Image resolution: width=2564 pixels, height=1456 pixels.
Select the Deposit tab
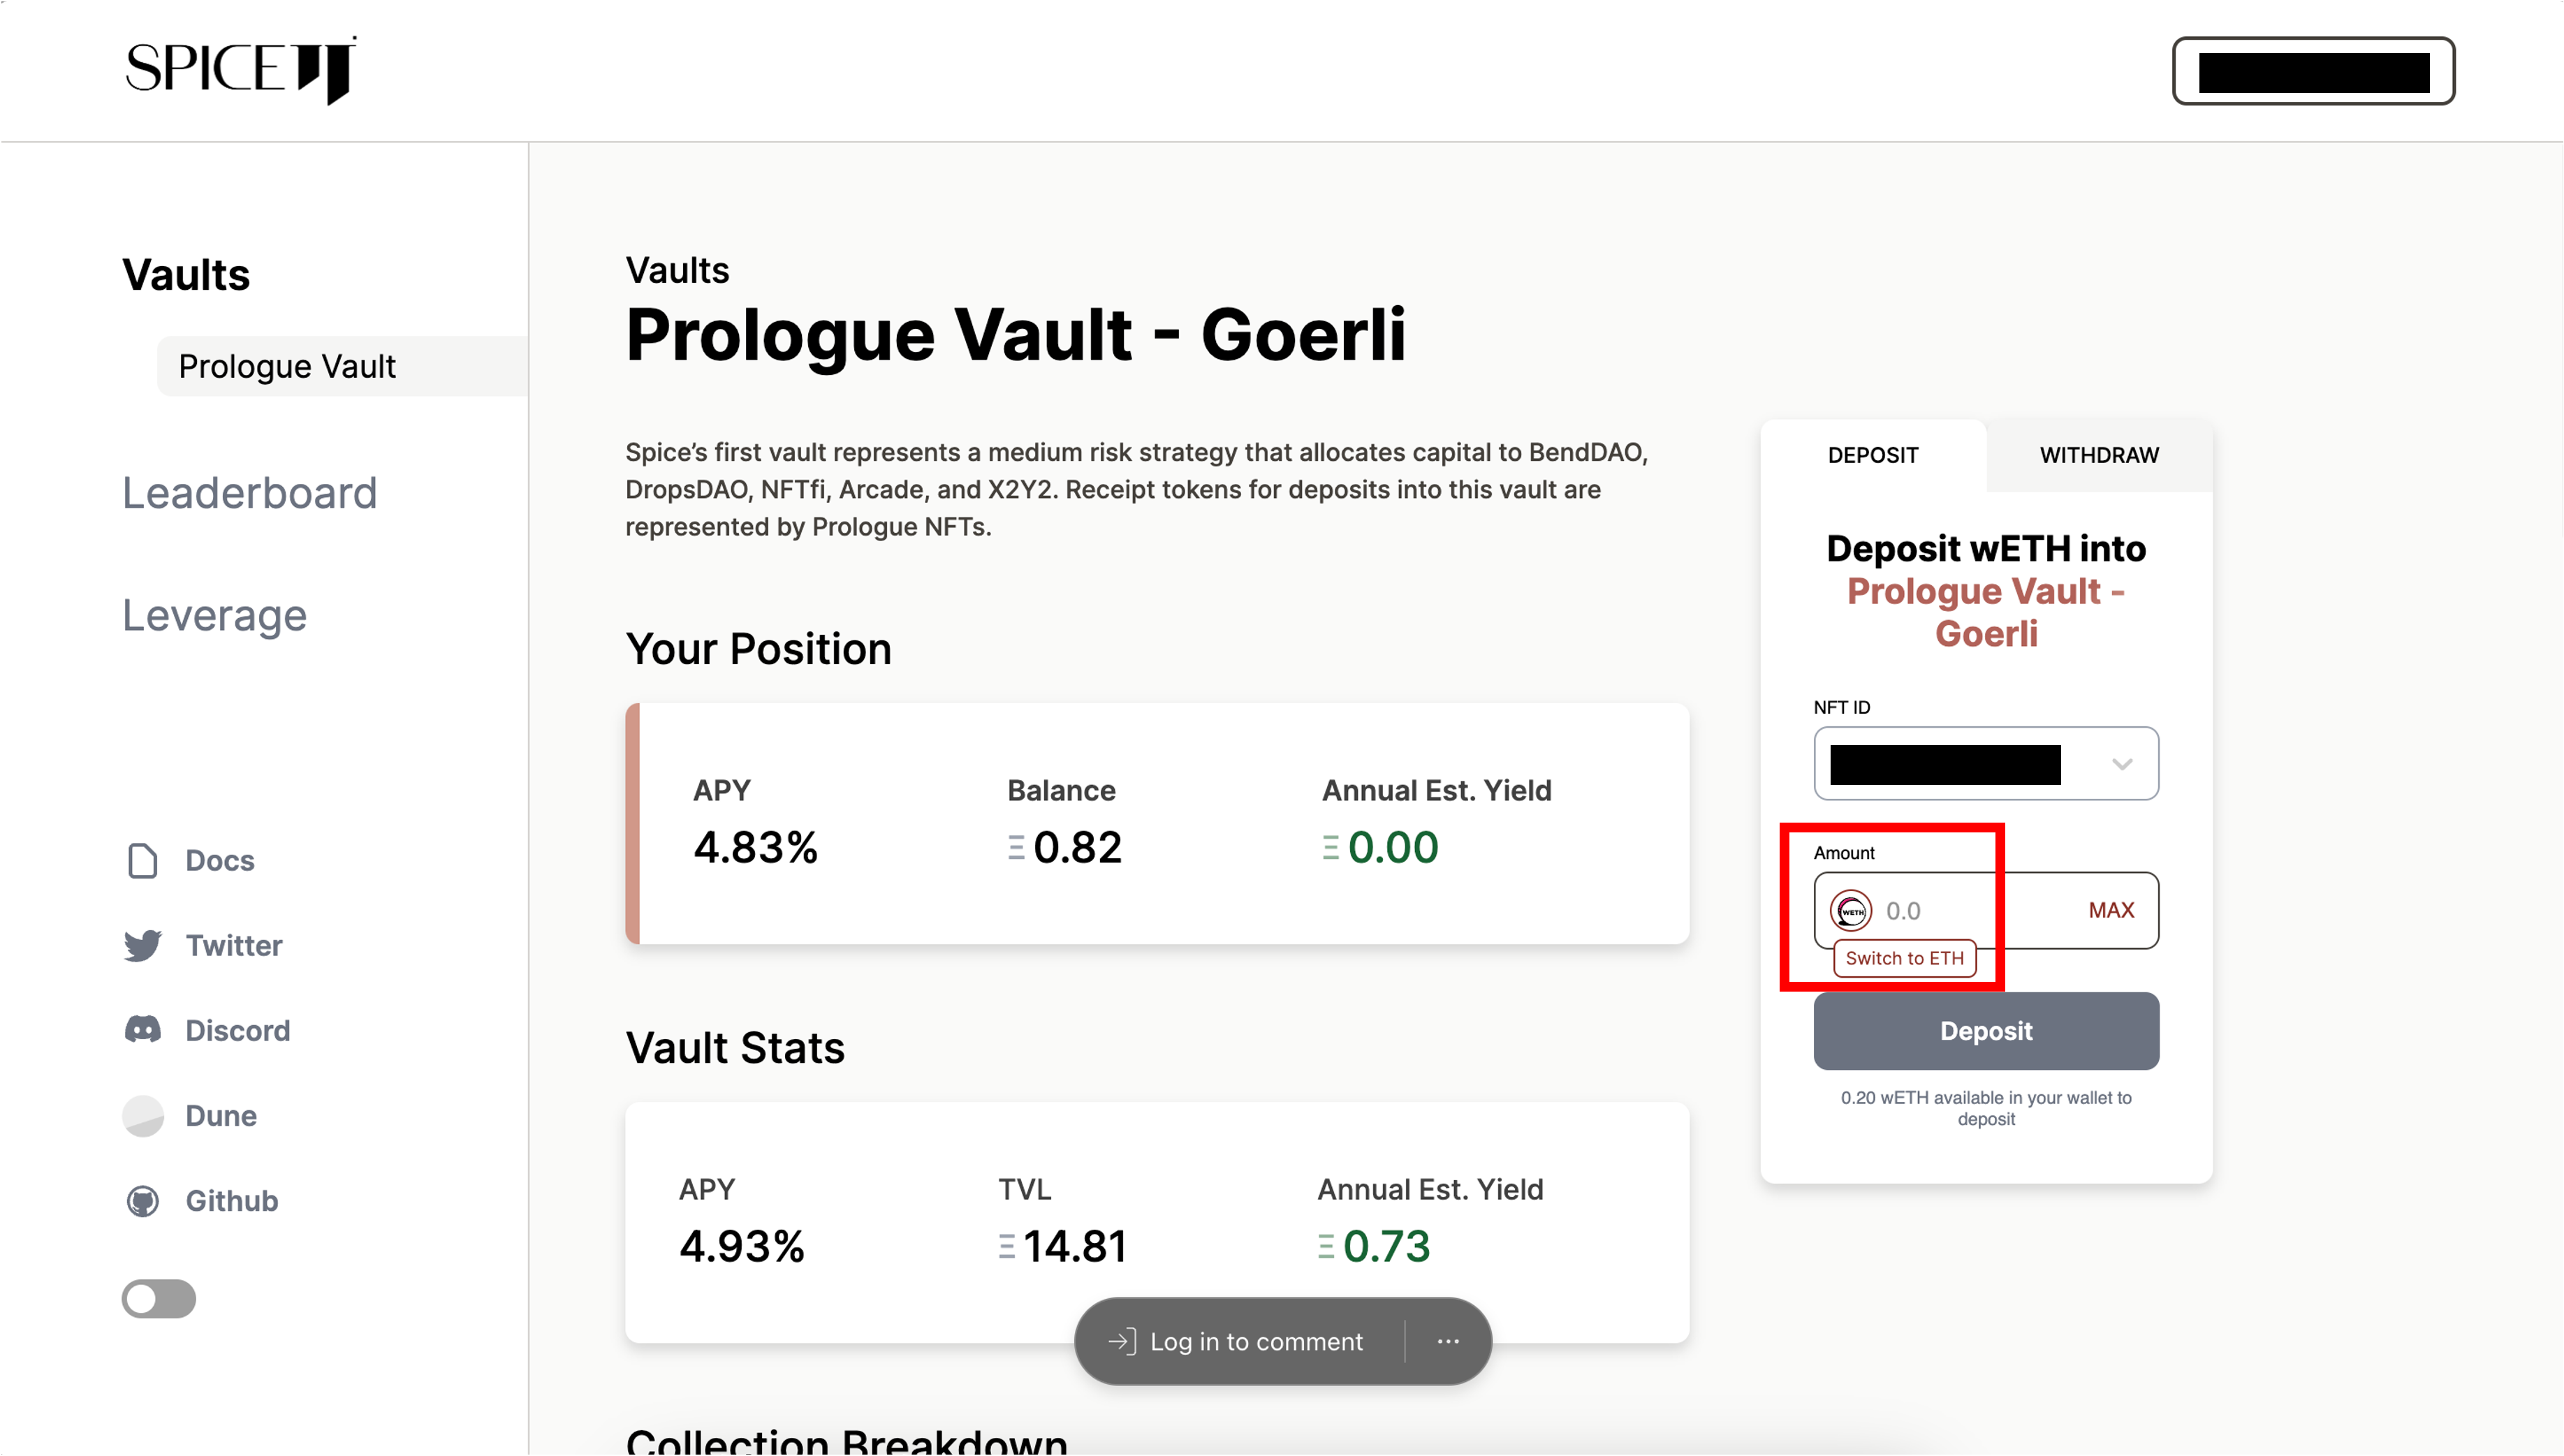click(1873, 455)
